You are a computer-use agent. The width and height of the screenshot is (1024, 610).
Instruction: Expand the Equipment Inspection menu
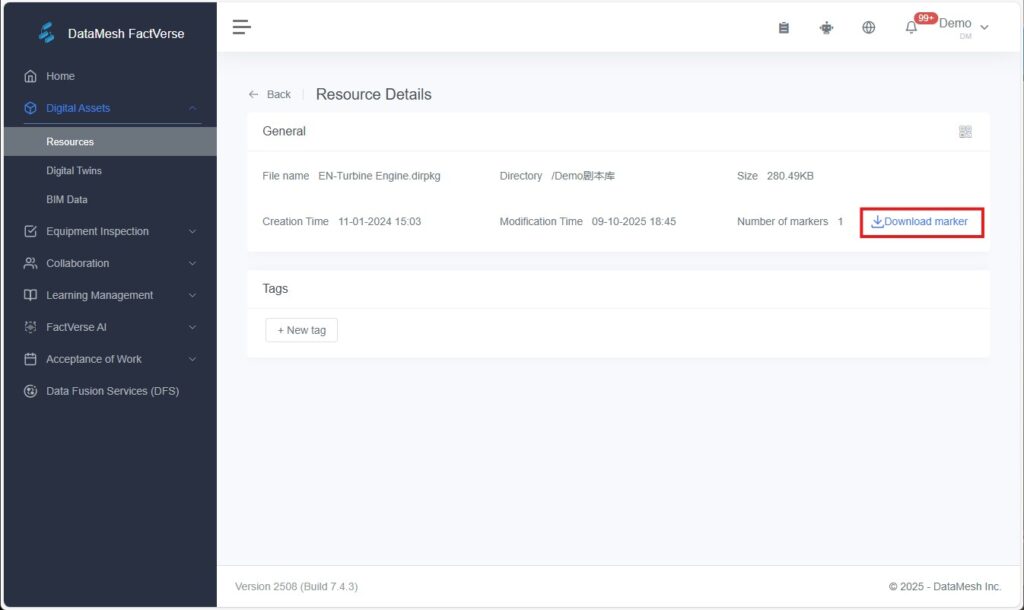coord(110,231)
